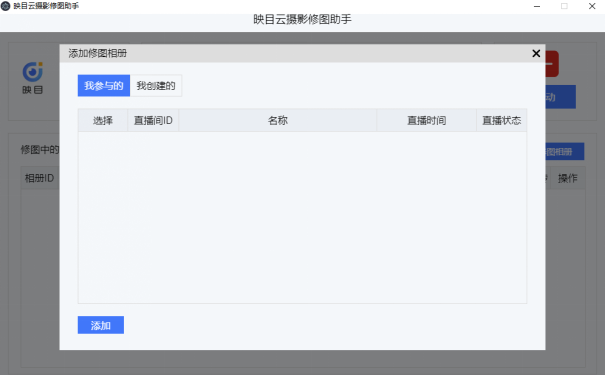Click the 直播状态 column header

[502, 121]
